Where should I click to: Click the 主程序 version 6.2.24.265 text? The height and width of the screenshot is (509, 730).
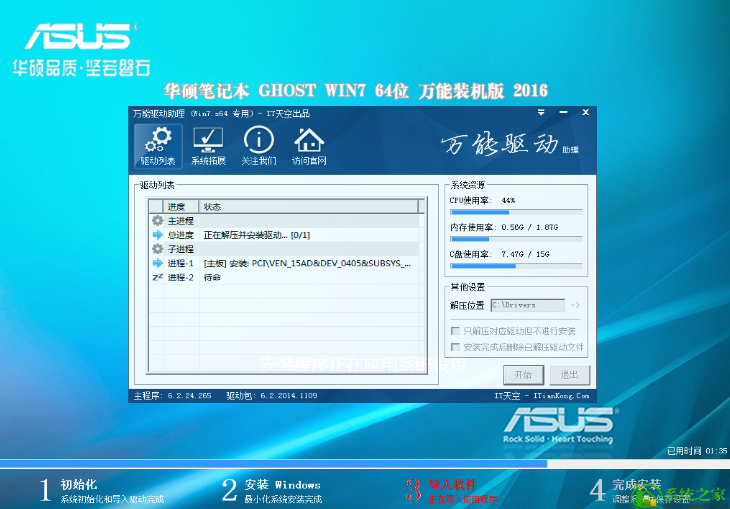point(172,395)
